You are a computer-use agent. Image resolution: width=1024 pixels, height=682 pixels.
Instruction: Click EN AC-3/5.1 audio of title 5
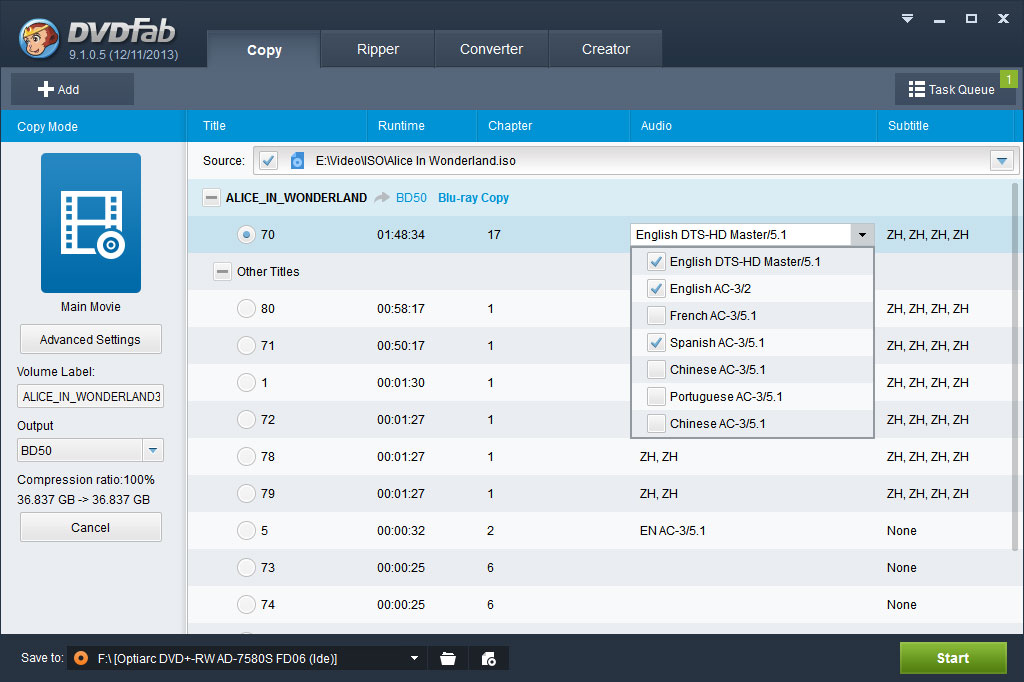pos(673,530)
